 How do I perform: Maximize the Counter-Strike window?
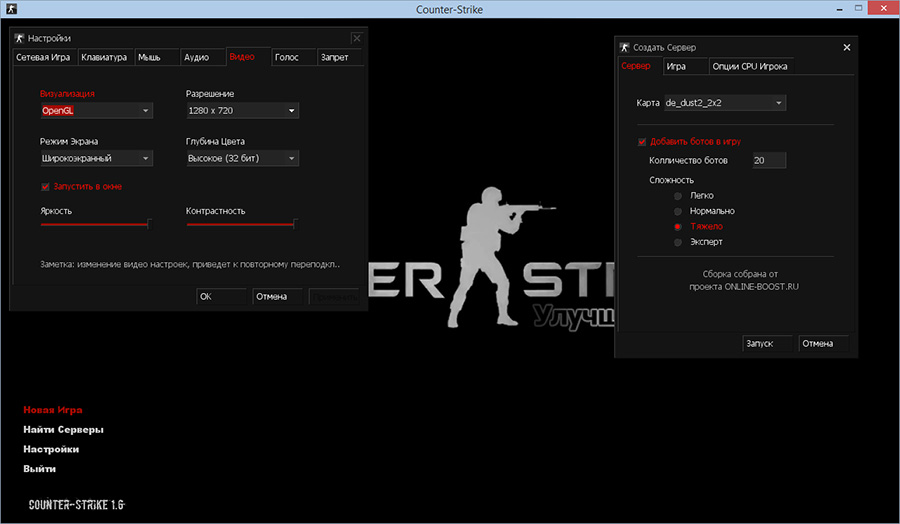pos(859,8)
